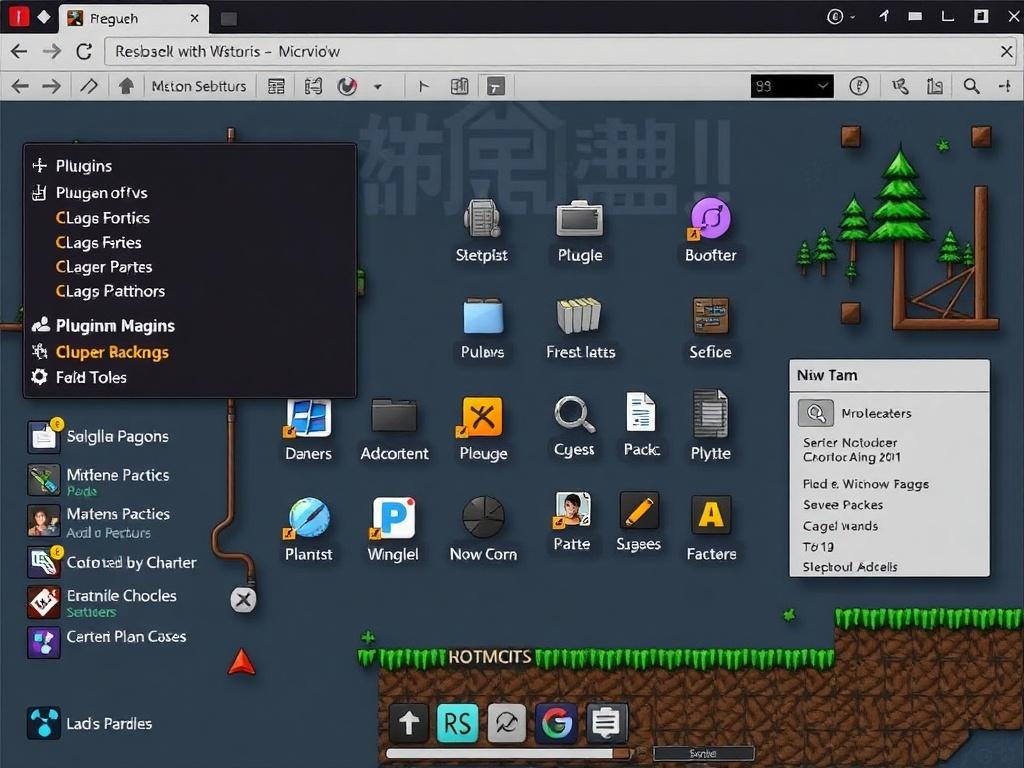
Task: Click the toolbar book icon
Action: coord(460,86)
